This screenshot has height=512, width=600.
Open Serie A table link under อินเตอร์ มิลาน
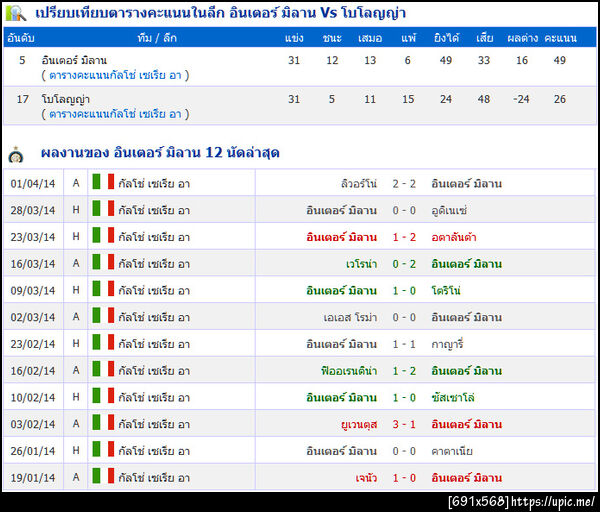tap(115, 75)
